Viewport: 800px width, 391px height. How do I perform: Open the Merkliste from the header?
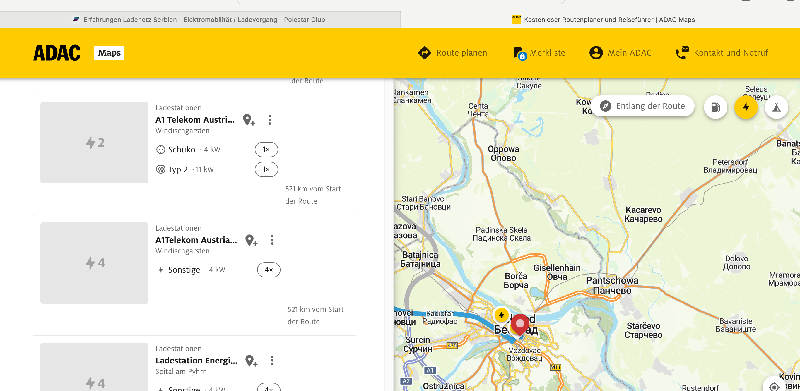[x=539, y=53]
